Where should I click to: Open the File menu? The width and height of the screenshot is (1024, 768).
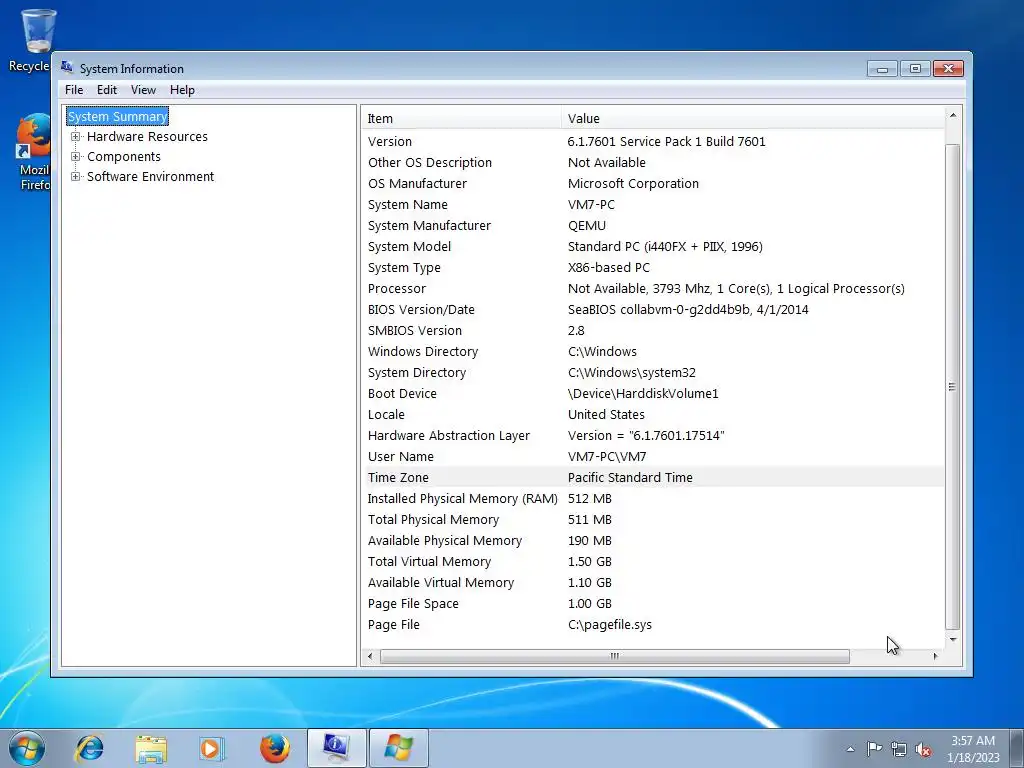[x=74, y=90]
